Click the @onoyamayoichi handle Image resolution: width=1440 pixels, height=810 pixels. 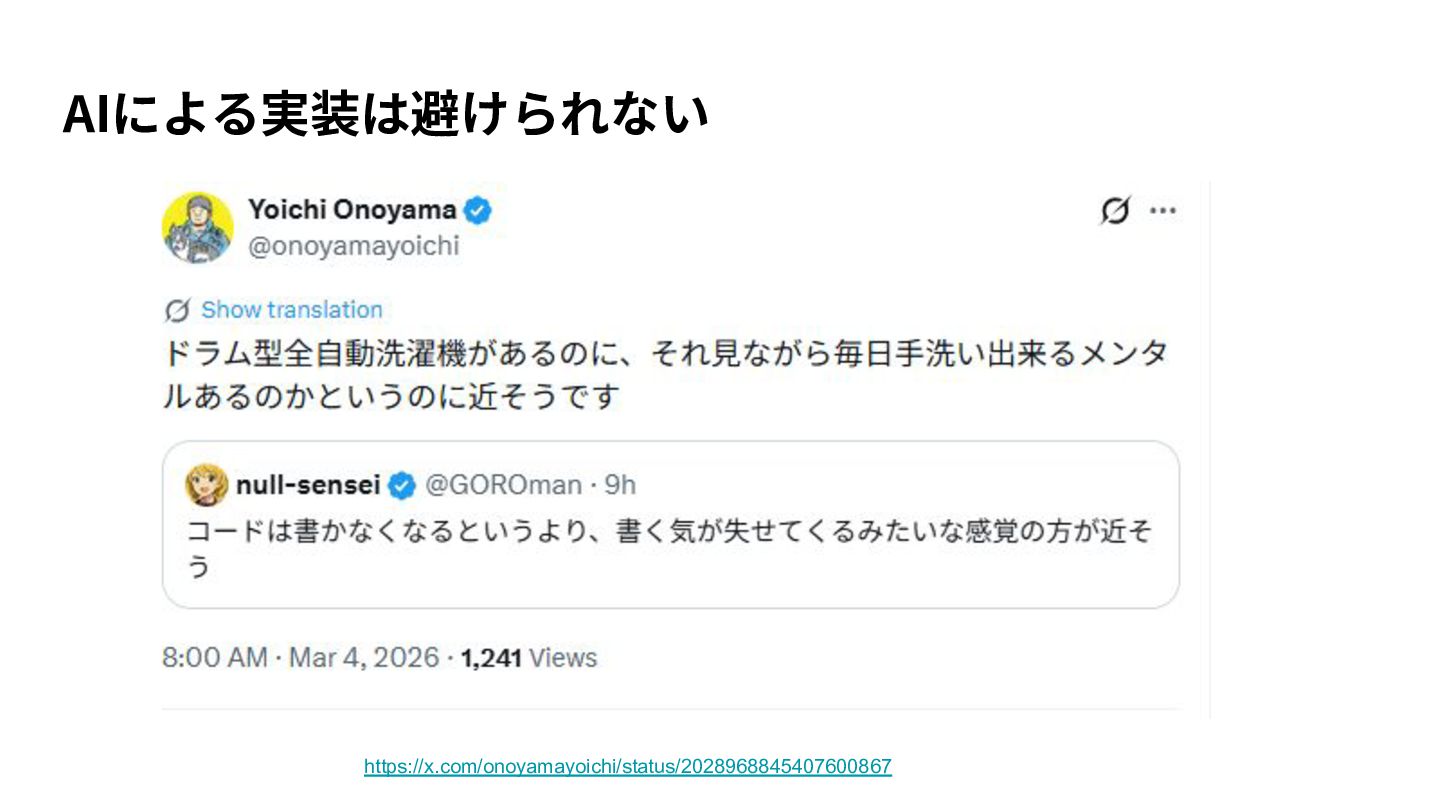353,246
